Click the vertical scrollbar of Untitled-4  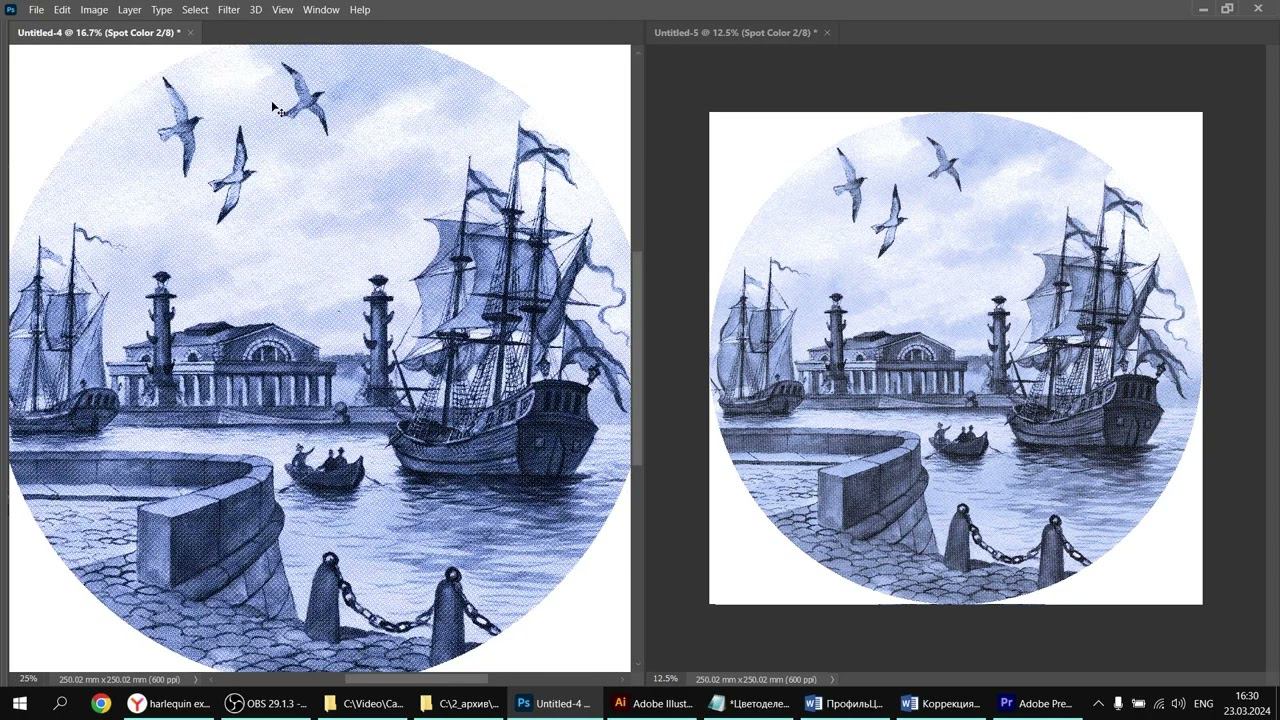pyautogui.click(x=636, y=358)
